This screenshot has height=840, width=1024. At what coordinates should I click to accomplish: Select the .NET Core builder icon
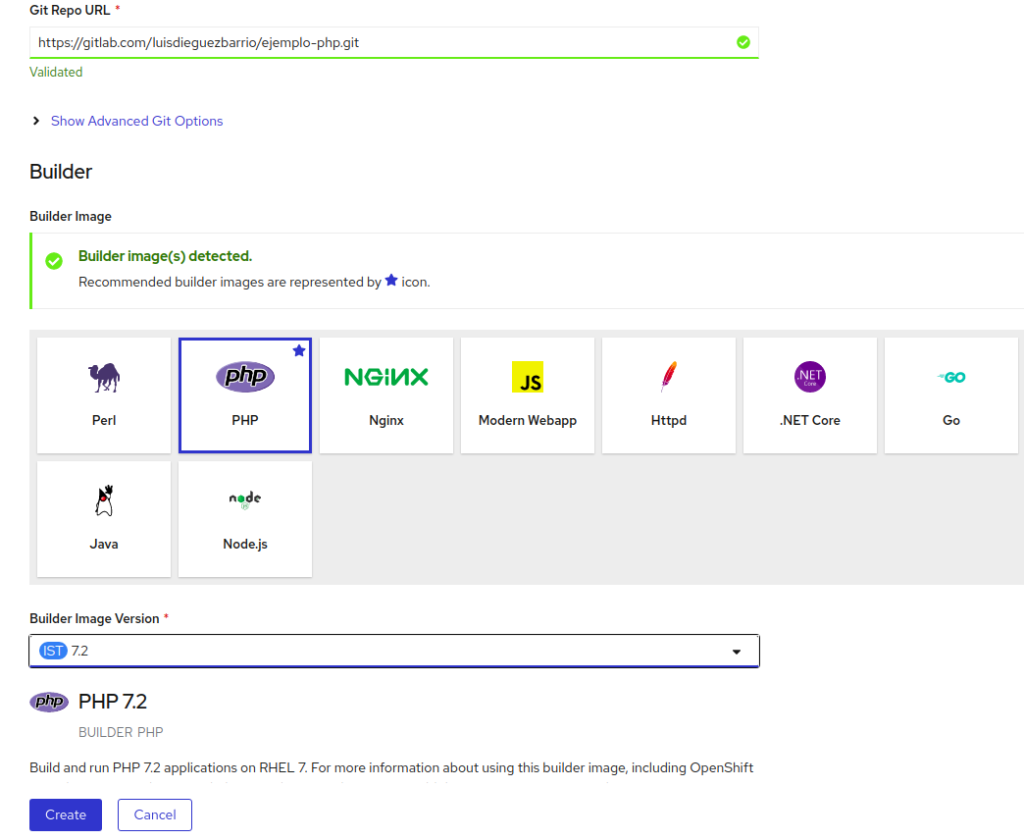pyautogui.click(x=809, y=377)
